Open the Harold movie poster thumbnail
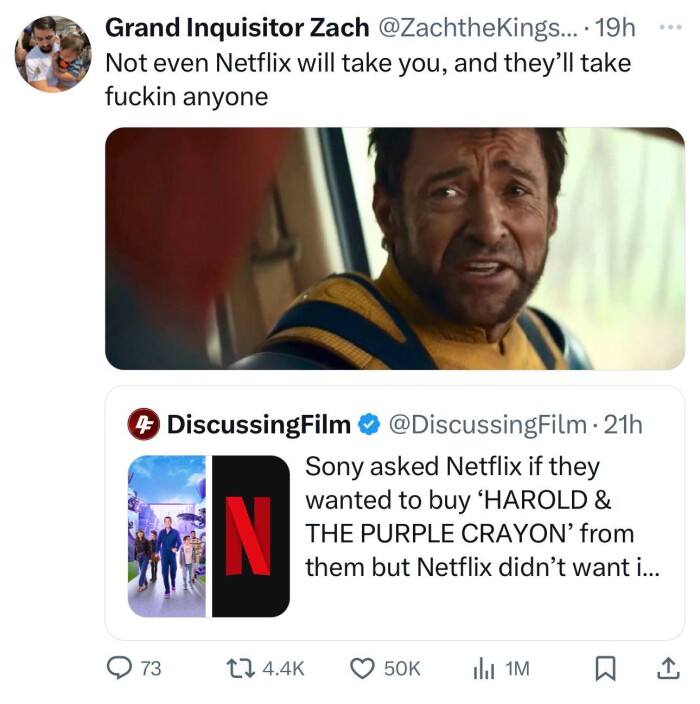The width and height of the screenshot is (700, 704). pos(167,535)
